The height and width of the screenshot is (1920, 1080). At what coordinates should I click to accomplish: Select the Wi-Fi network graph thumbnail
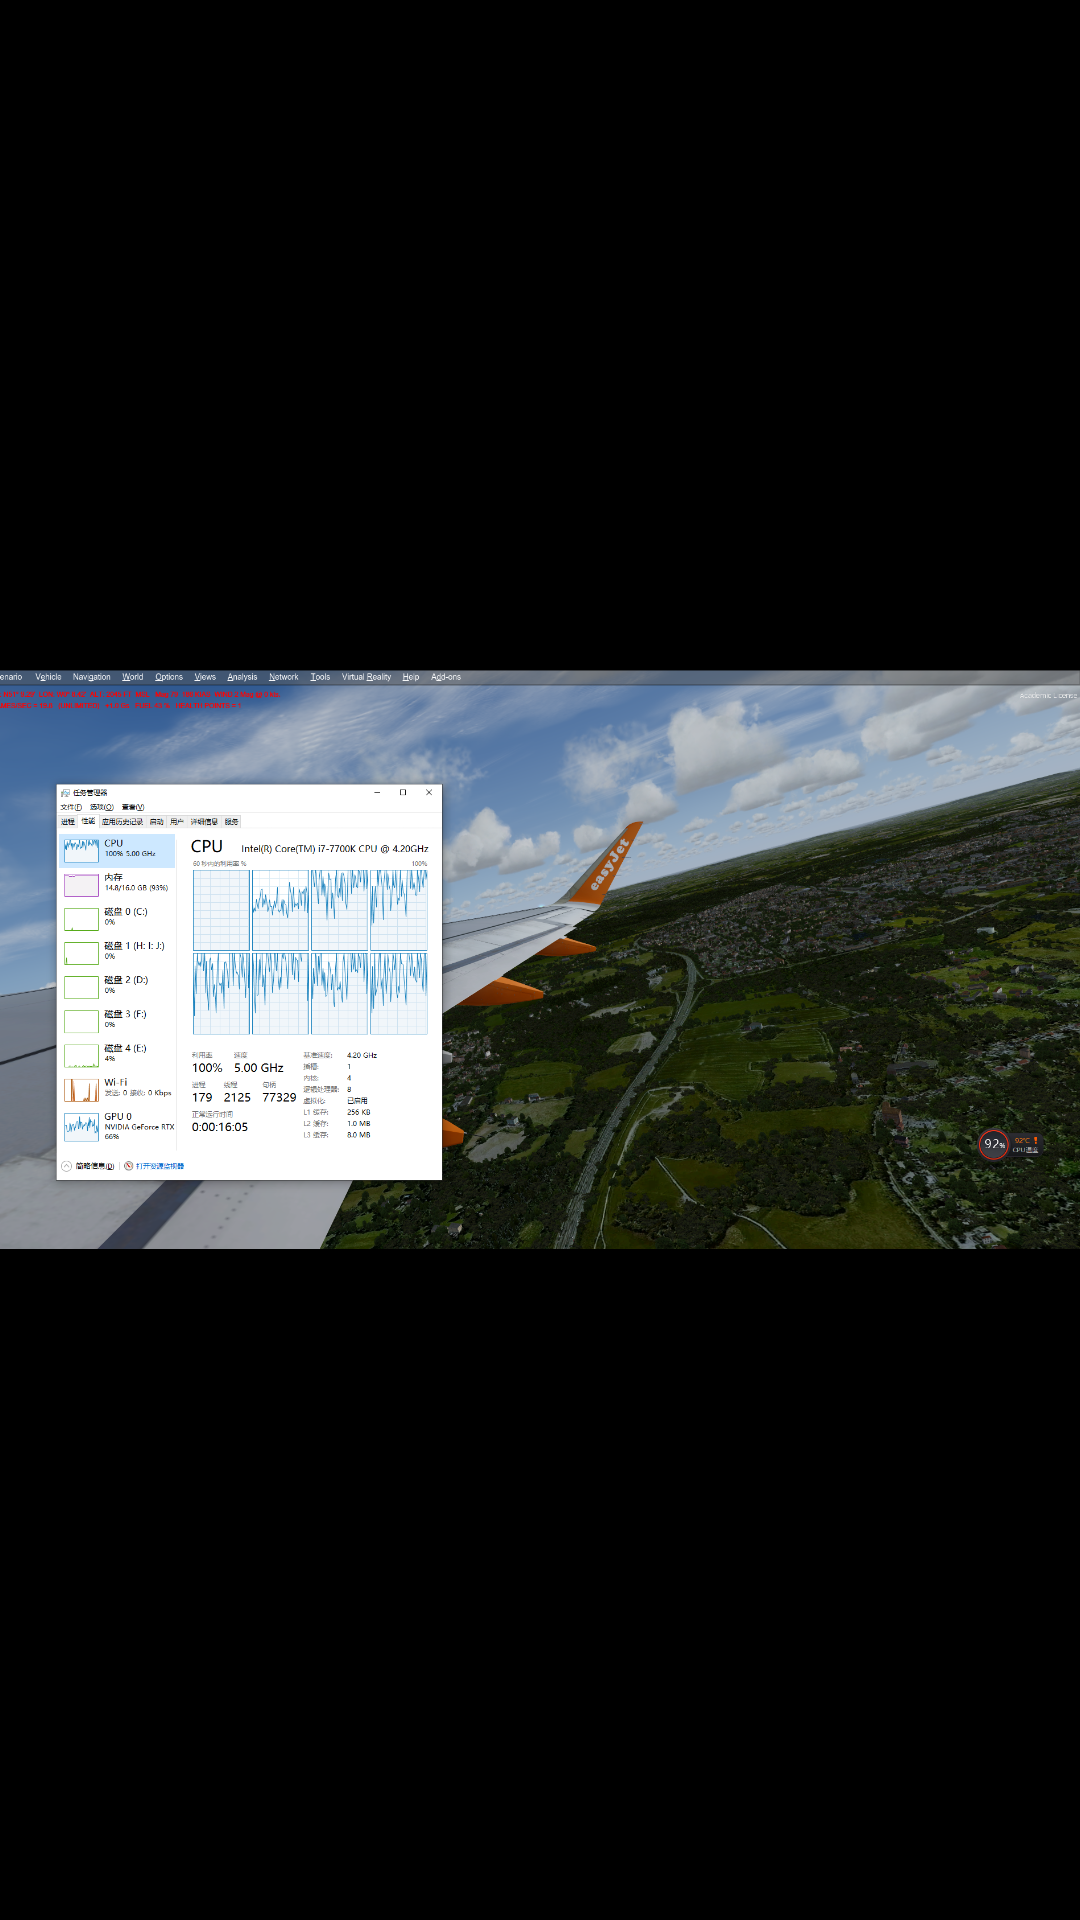coord(81,1090)
